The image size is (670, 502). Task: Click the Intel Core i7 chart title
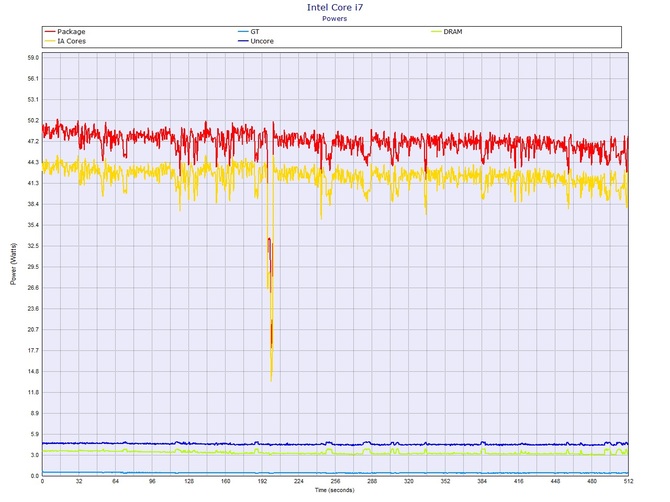[x=335, y=7]
